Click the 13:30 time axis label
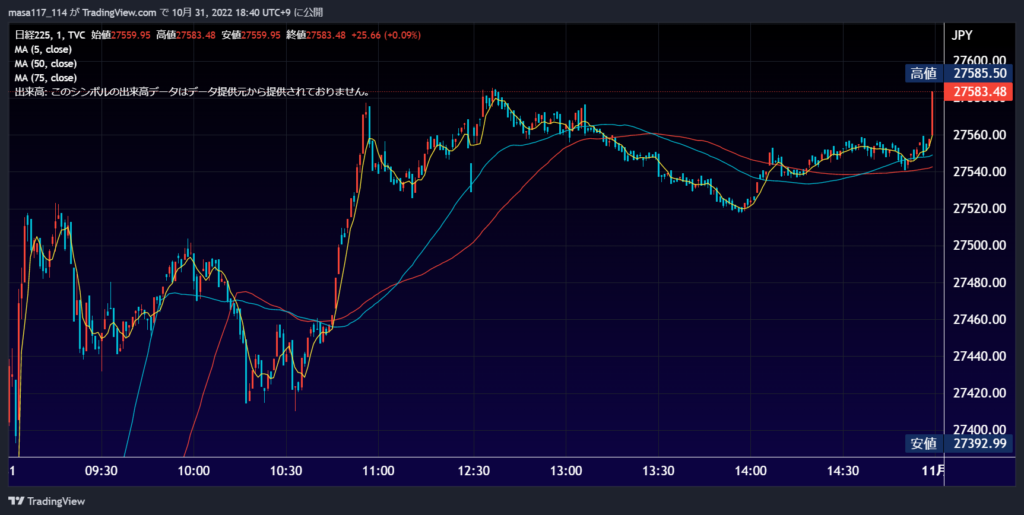This screenshot has height=515, width=1024. 658,471
